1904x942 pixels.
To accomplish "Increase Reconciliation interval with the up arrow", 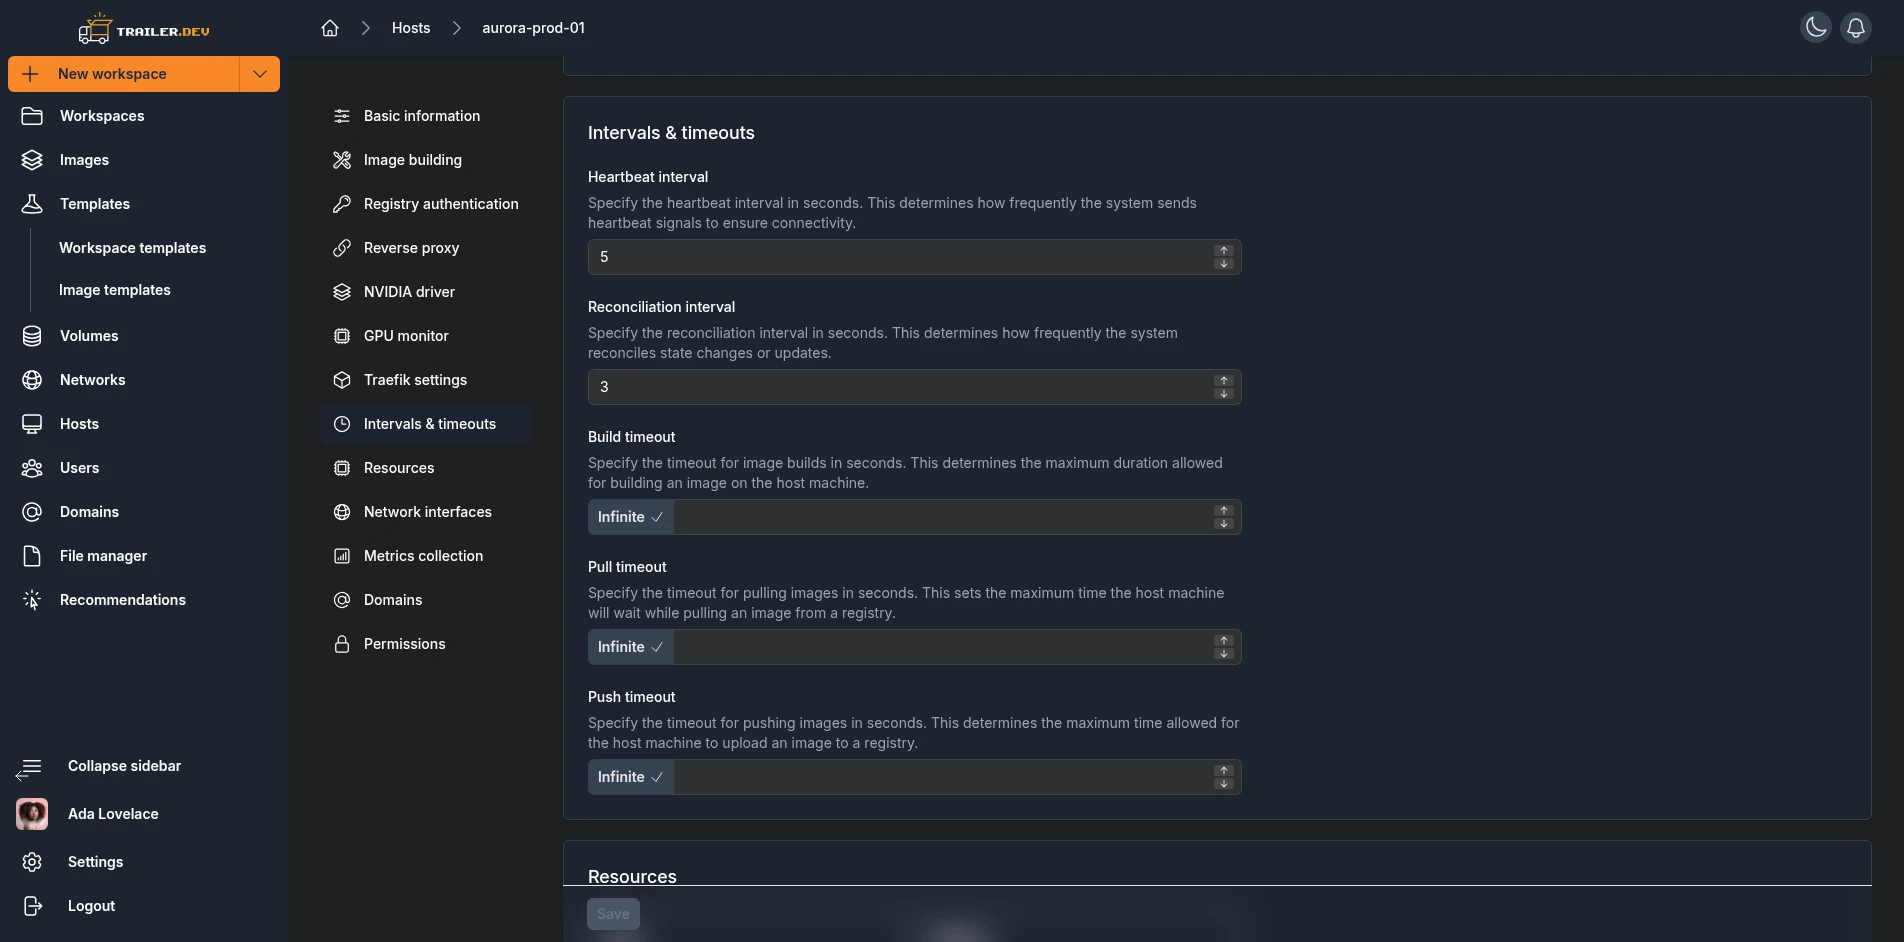I will click(1224, 381).
